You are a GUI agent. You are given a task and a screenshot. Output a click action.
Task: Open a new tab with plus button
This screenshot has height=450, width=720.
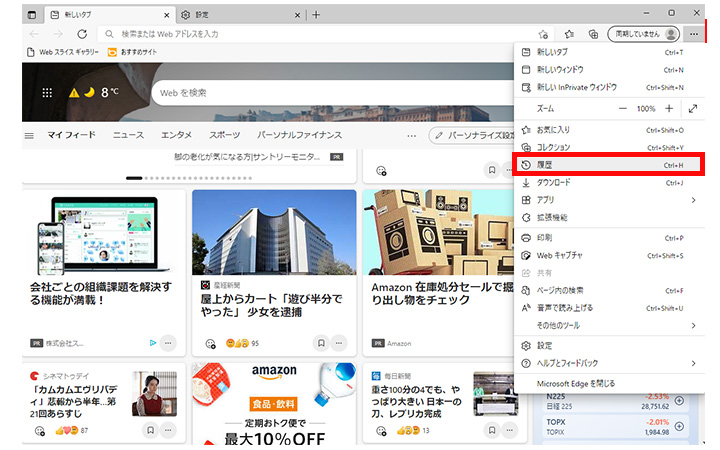tap(316, 15)
